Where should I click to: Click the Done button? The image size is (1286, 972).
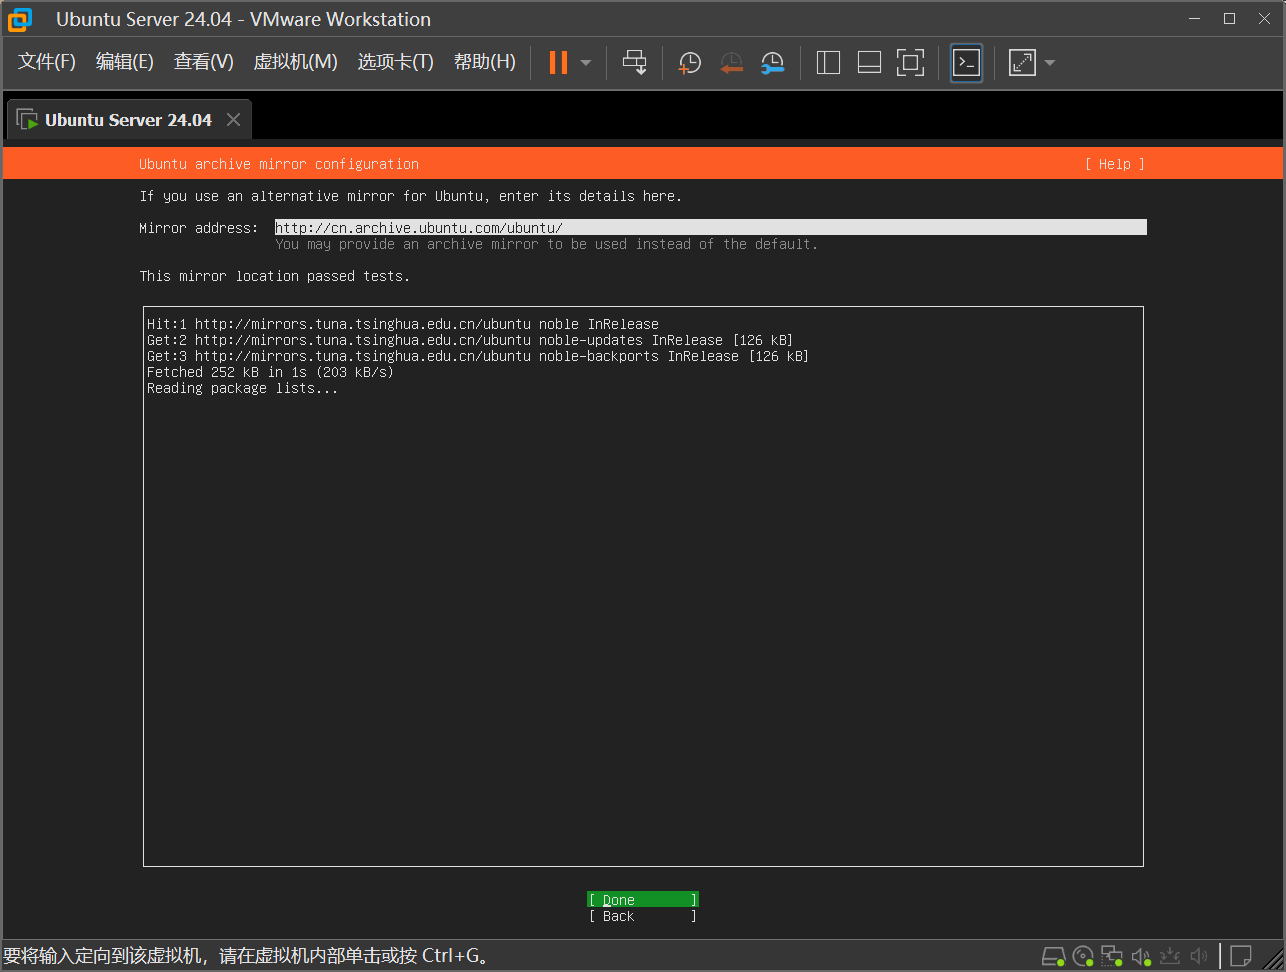(x=642, y=900)
